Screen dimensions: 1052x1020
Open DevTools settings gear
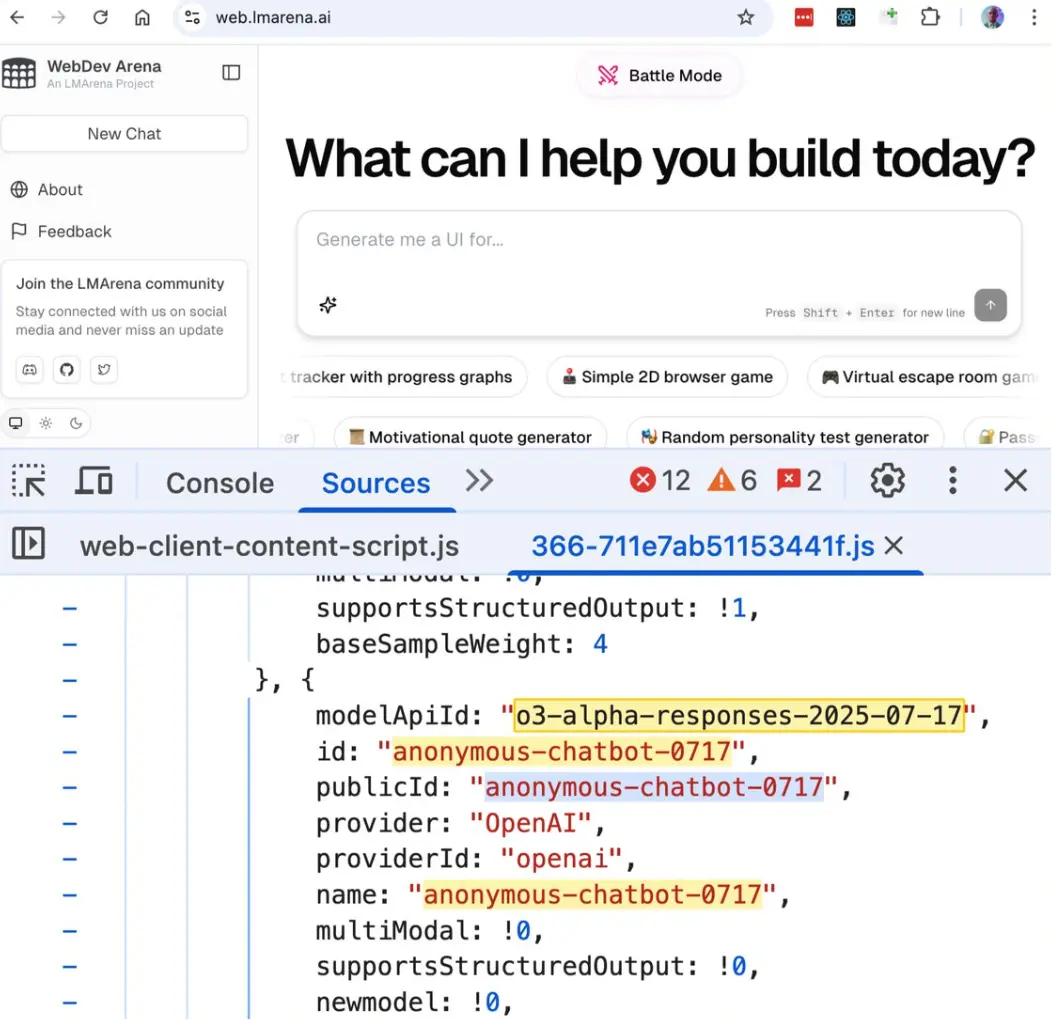click(x=886, y=481)
